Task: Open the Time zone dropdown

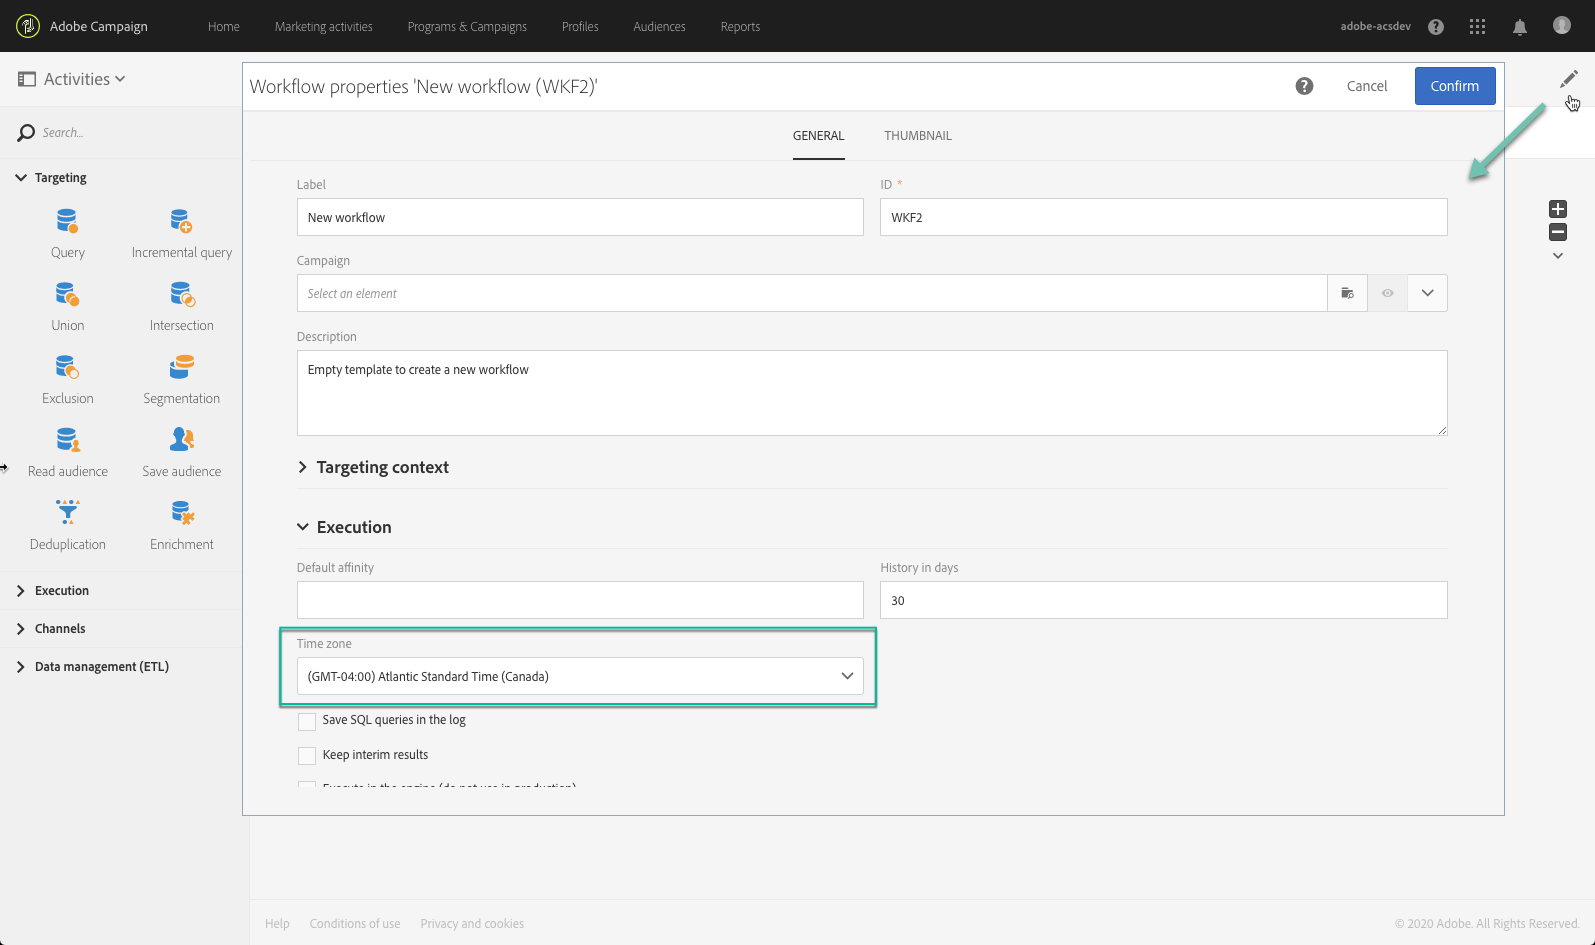Action: click(x=580, y=677)
